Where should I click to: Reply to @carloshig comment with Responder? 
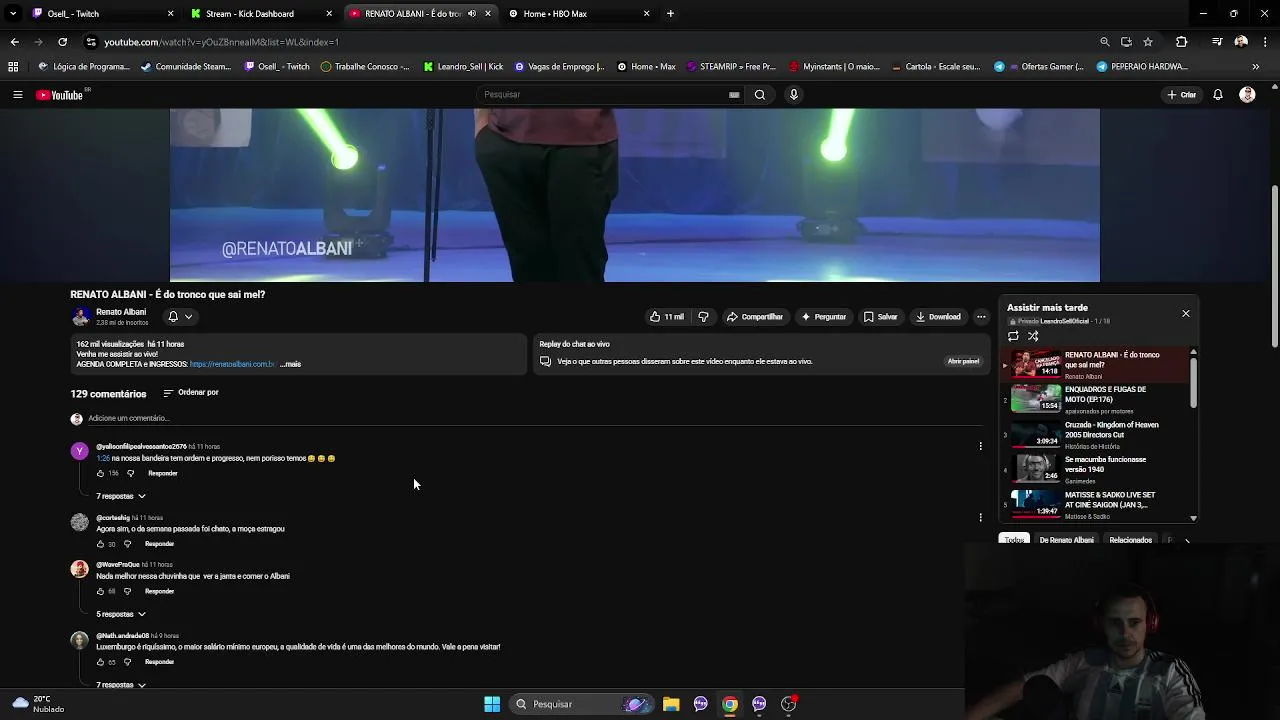coord(160,544)
